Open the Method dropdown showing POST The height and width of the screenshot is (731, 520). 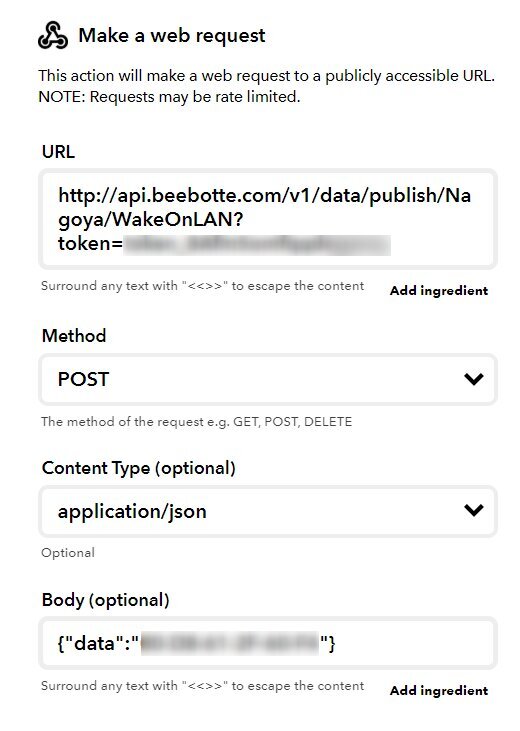point(268,379)
